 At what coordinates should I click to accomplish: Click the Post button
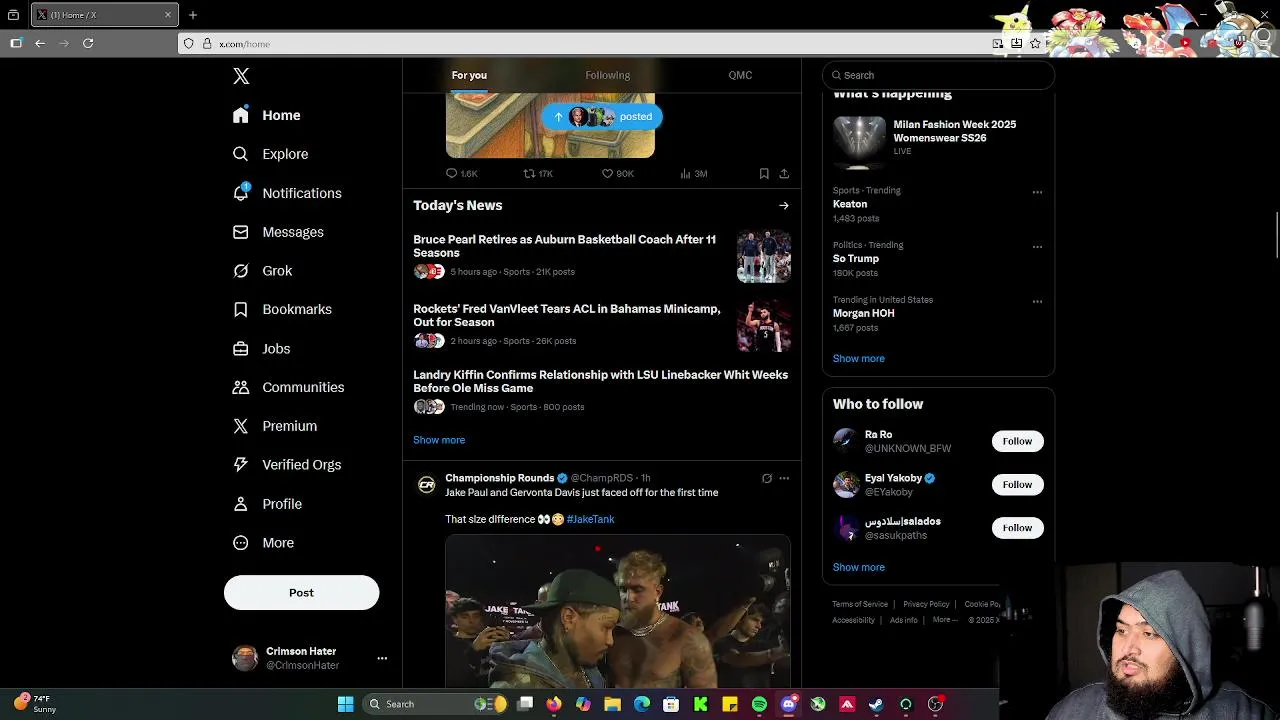coord(301,592)
